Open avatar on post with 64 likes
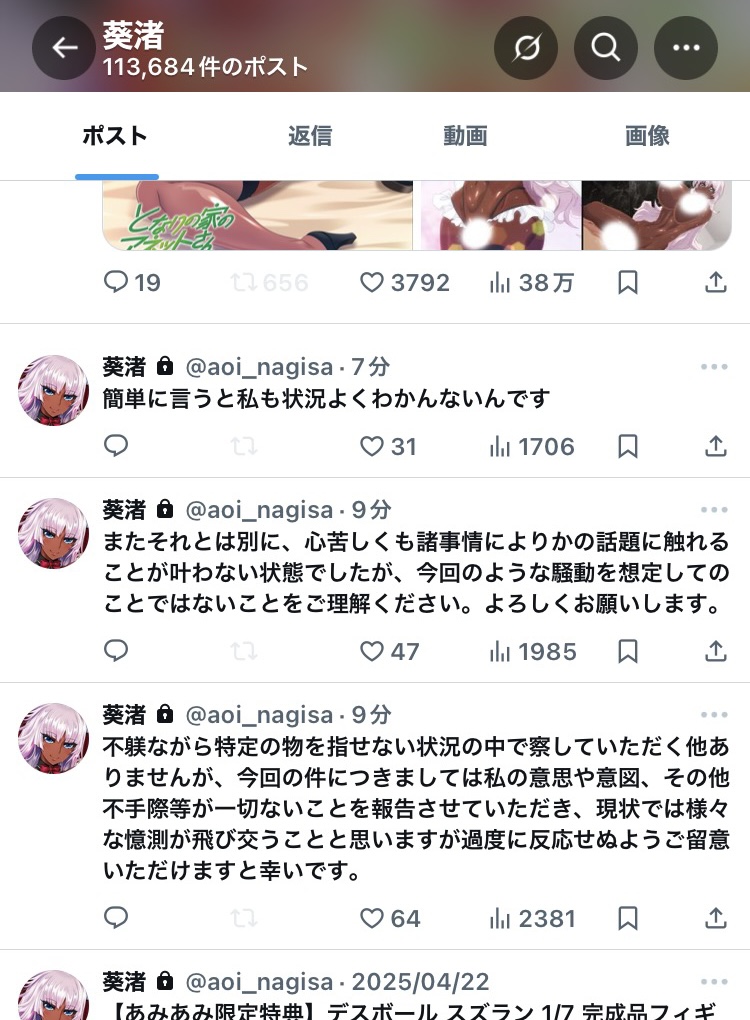The width and height of the screenshot is (750, 1020). tap(53, 738)
